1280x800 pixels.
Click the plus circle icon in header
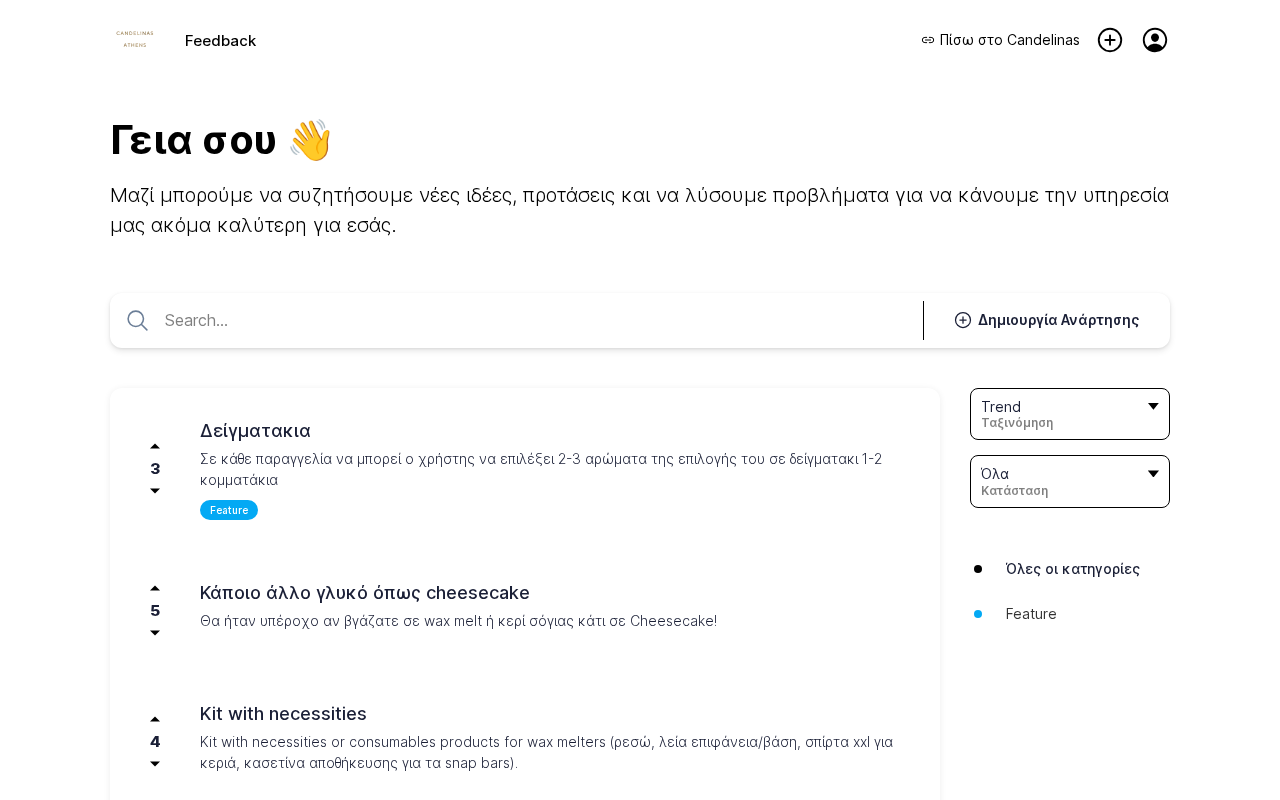[1110, 40]
